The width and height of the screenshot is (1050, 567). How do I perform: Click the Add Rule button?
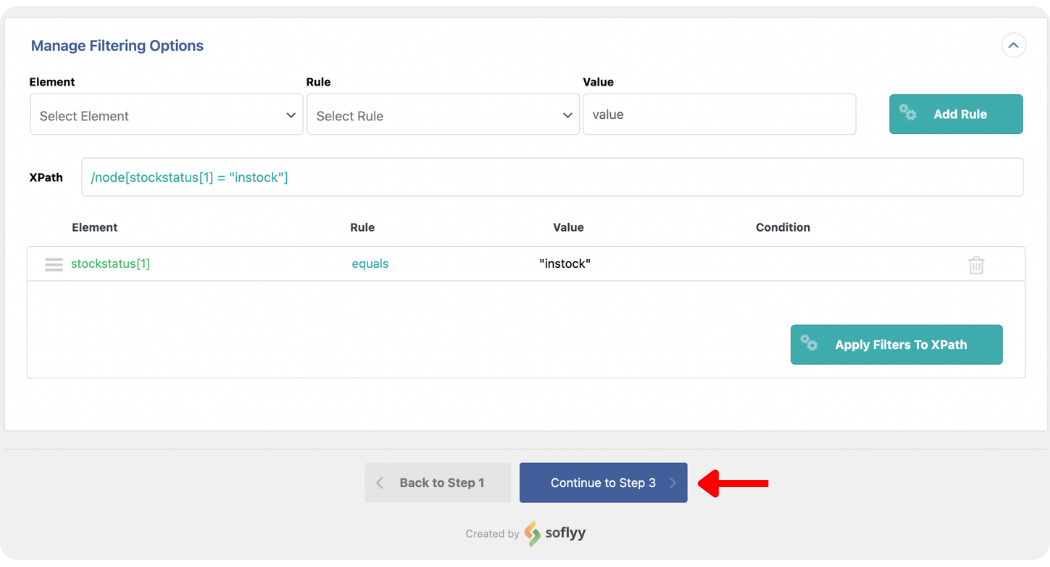click(955, 114)
